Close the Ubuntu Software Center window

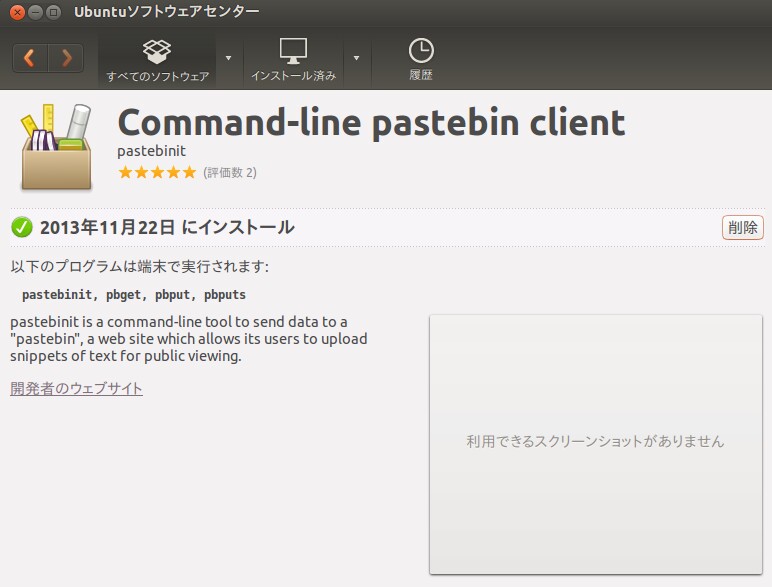tap(17, 12)
